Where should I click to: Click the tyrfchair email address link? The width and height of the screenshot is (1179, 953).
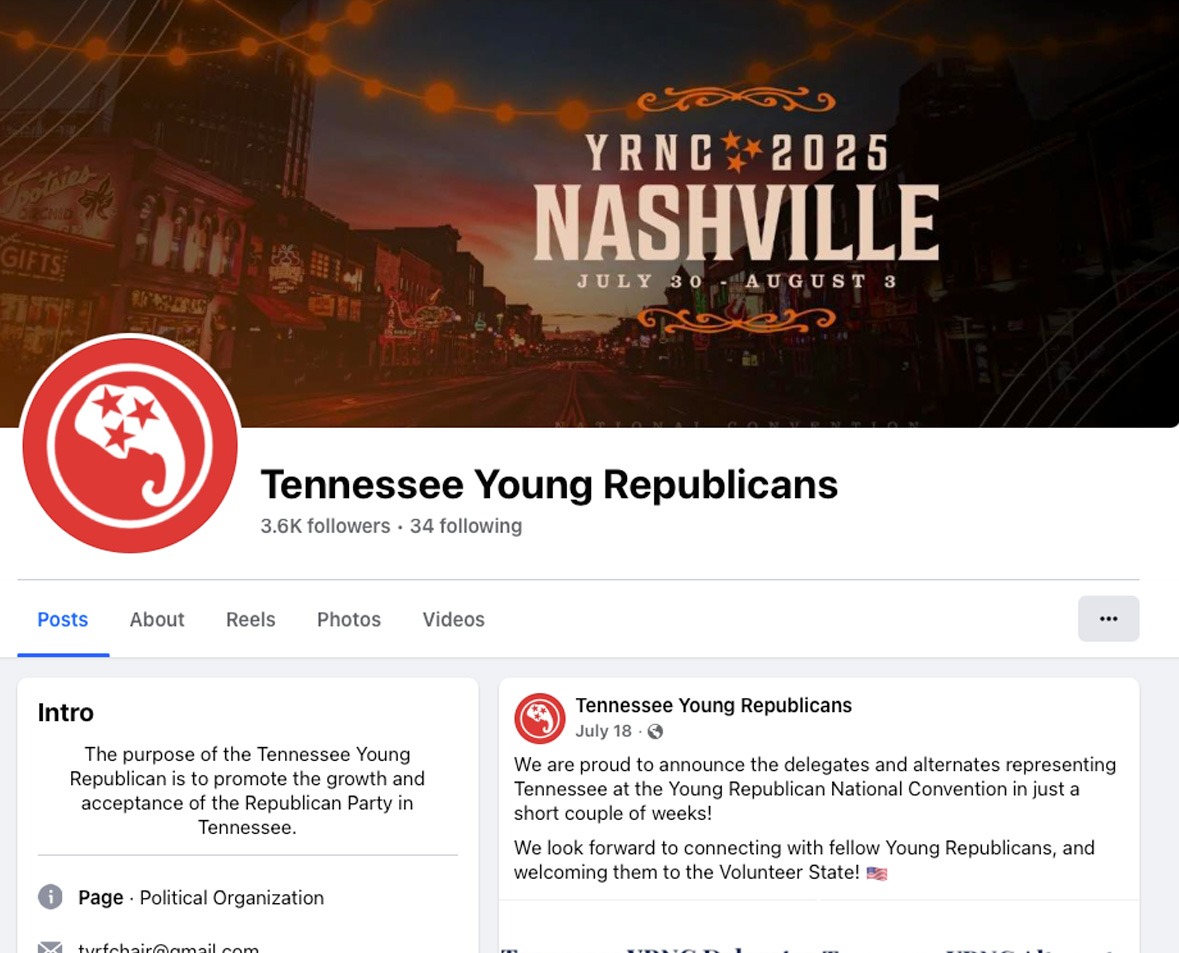[x=168, y=947]
